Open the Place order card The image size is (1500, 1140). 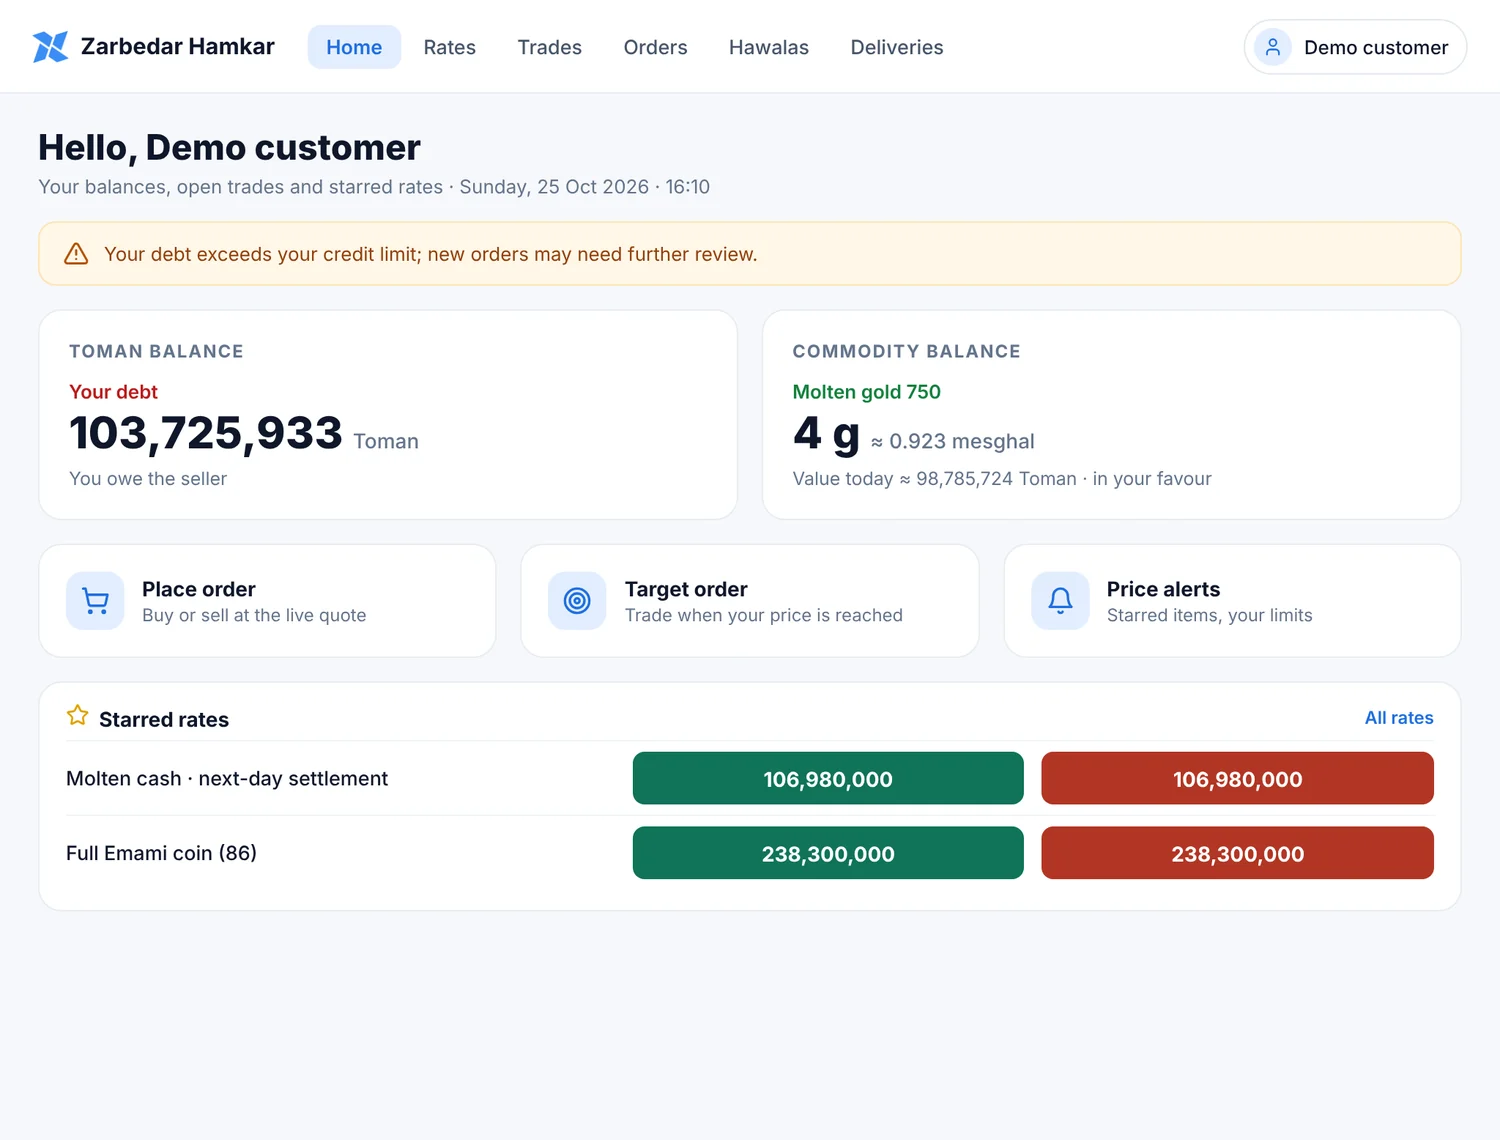click(267, 601)
